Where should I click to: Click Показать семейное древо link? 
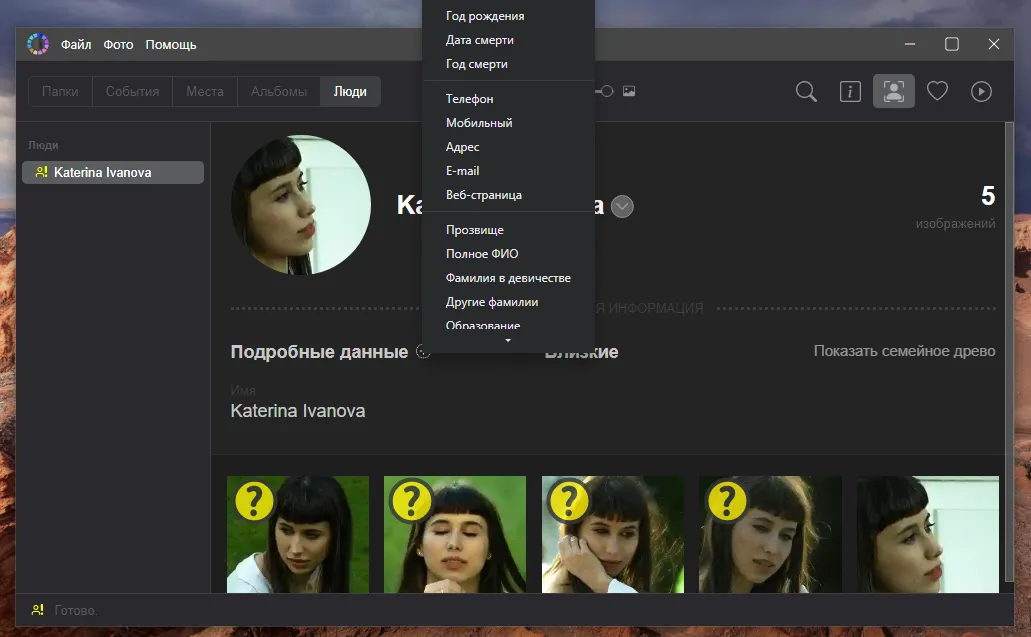click(x=904, y=351)
